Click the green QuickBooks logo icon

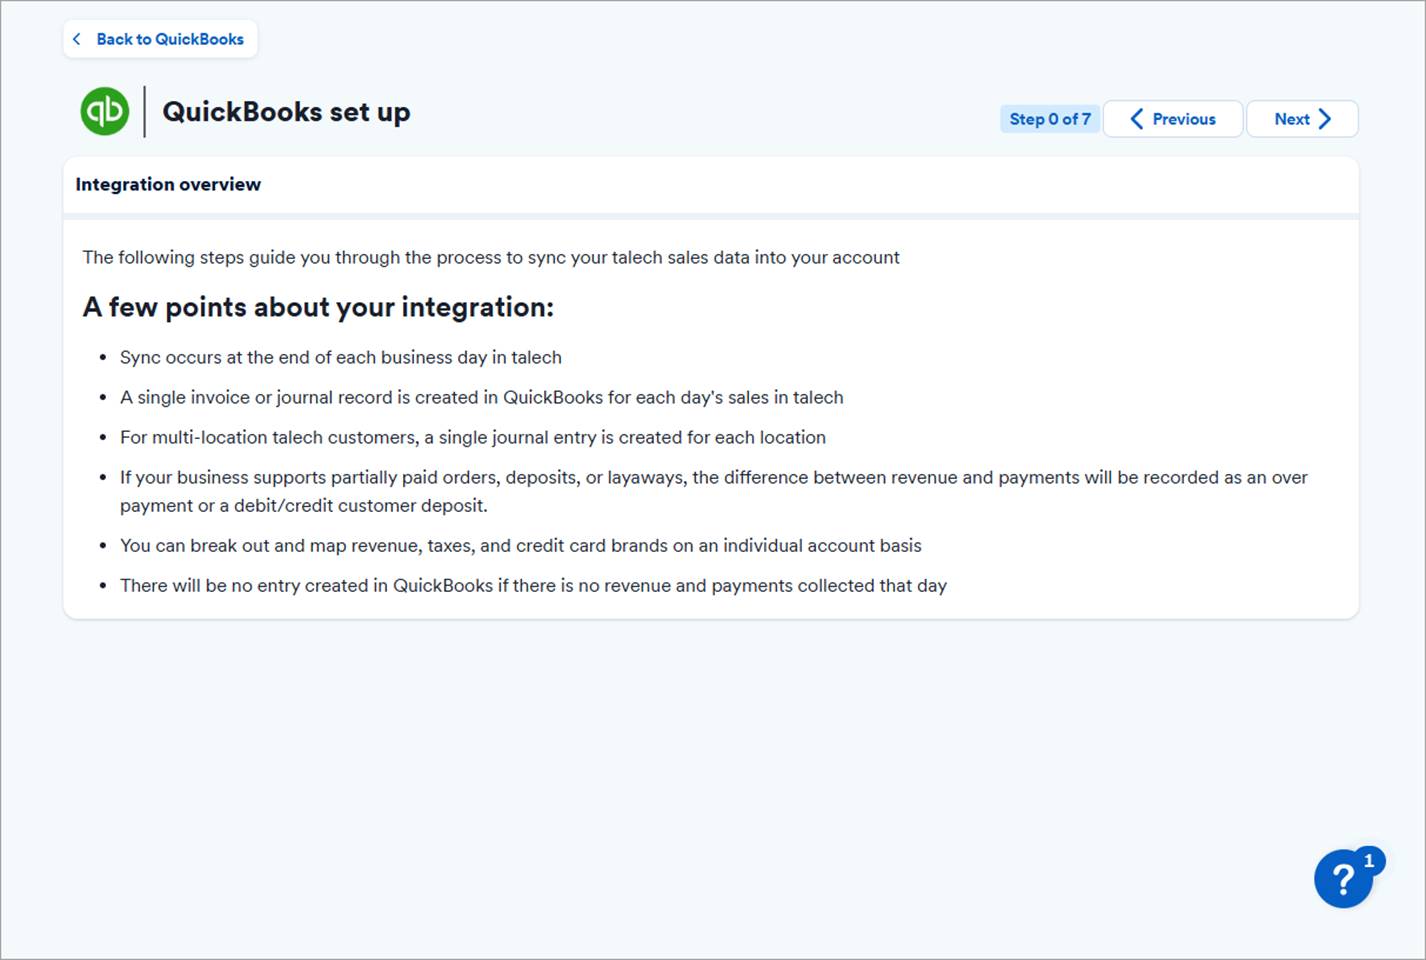pyautogui.click(x=105, y=111)
